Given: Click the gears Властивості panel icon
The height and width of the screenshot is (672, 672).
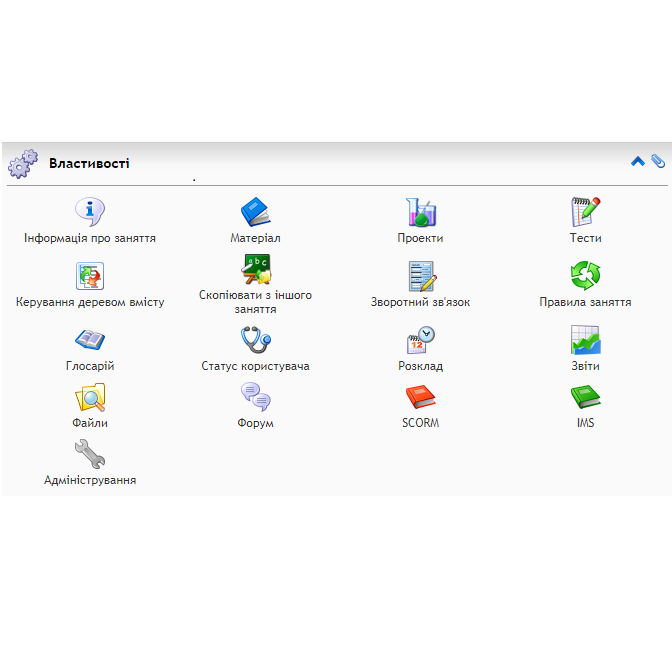Looking at the screenshot, I should click(23, 164).
